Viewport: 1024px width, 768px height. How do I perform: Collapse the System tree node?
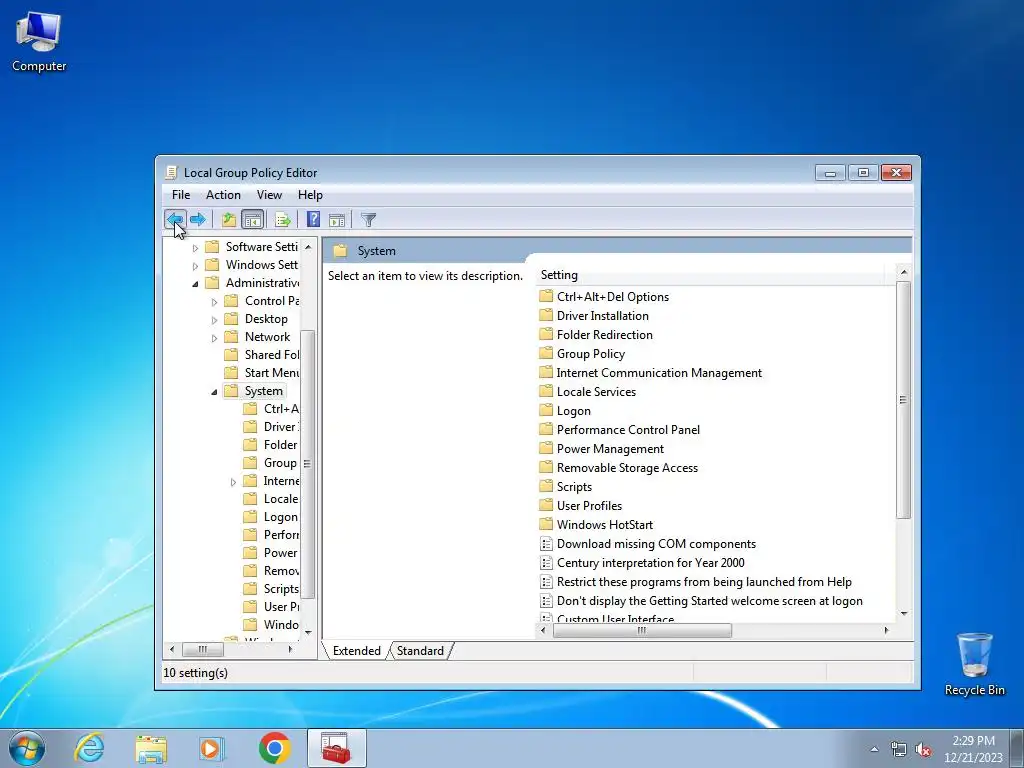[214, 392]
